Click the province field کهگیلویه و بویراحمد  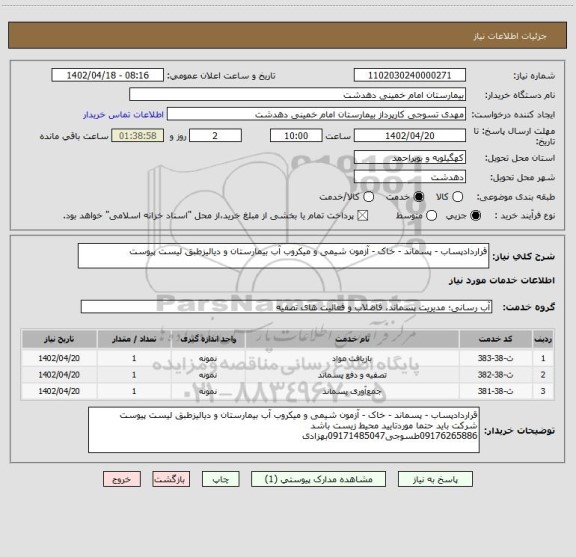click(410, 158)
